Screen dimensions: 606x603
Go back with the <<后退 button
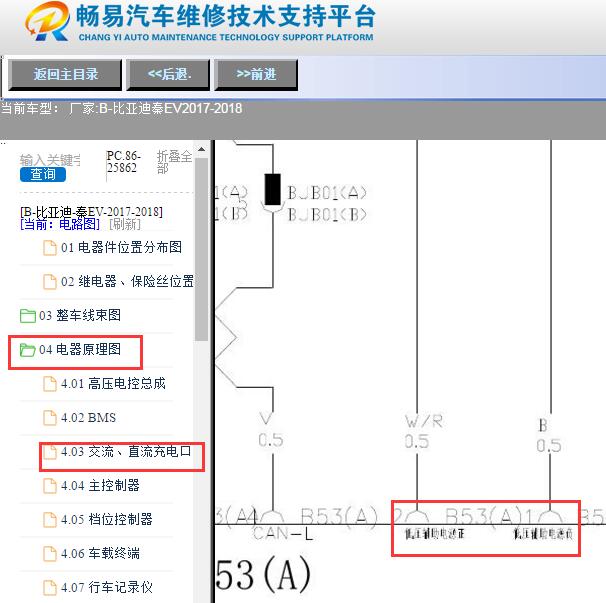(x=169, y=75)
